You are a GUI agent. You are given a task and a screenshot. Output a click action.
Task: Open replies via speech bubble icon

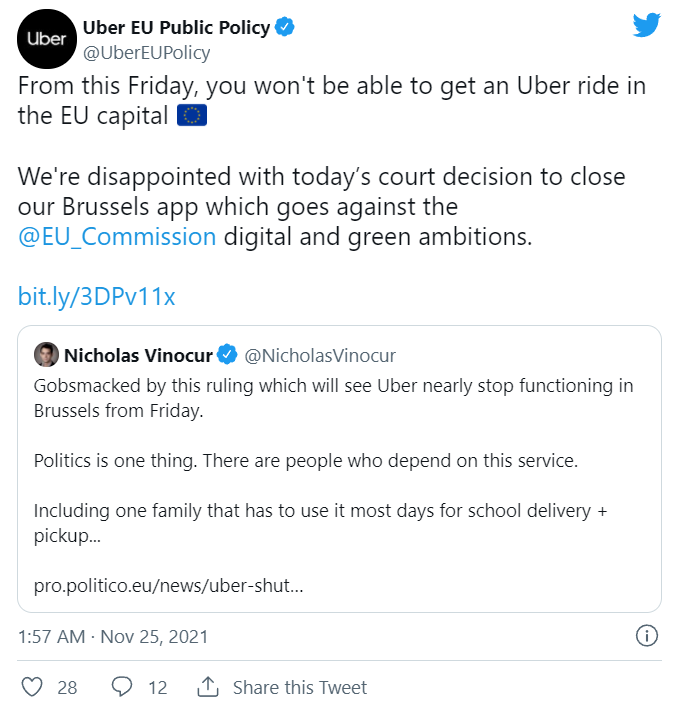pos(122,687)
